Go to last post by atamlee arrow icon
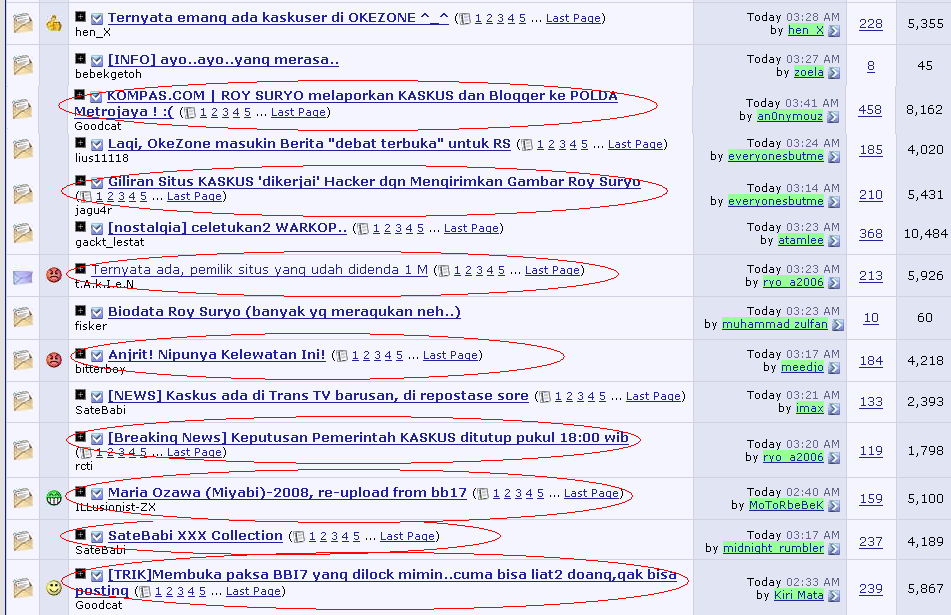951x615 pixels. tap(834, 241)
